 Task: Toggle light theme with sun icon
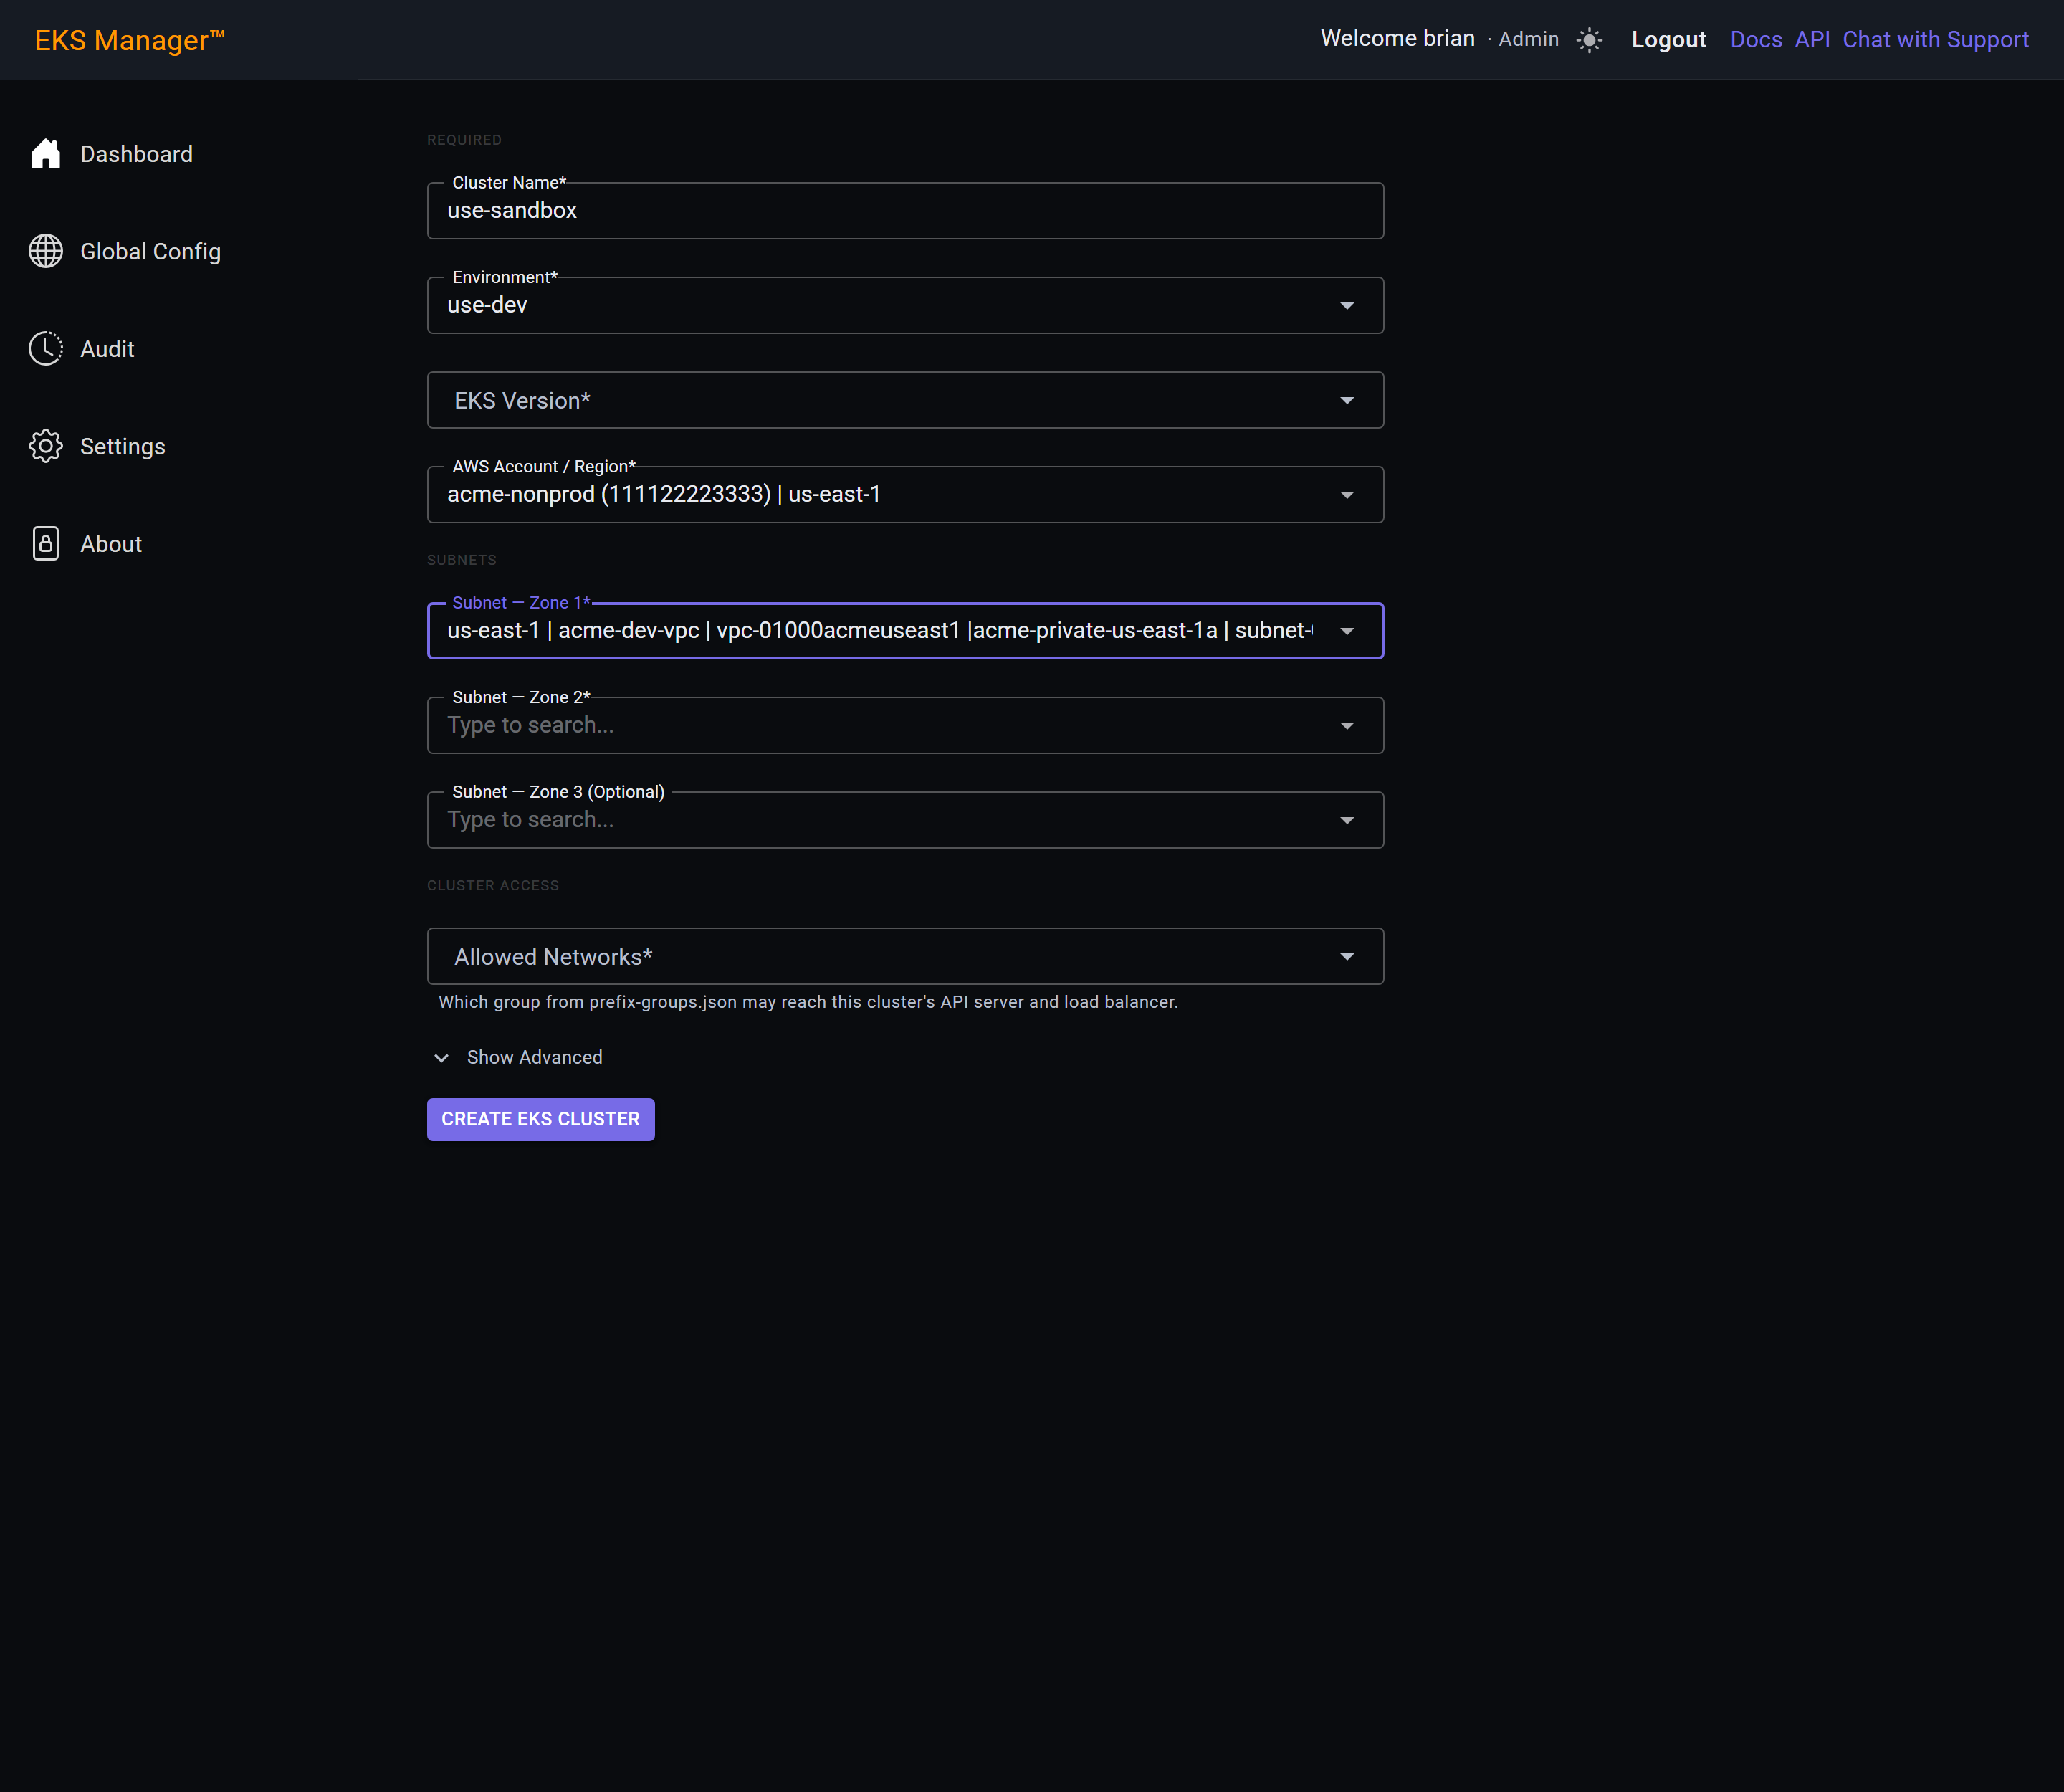[1589, 40]
